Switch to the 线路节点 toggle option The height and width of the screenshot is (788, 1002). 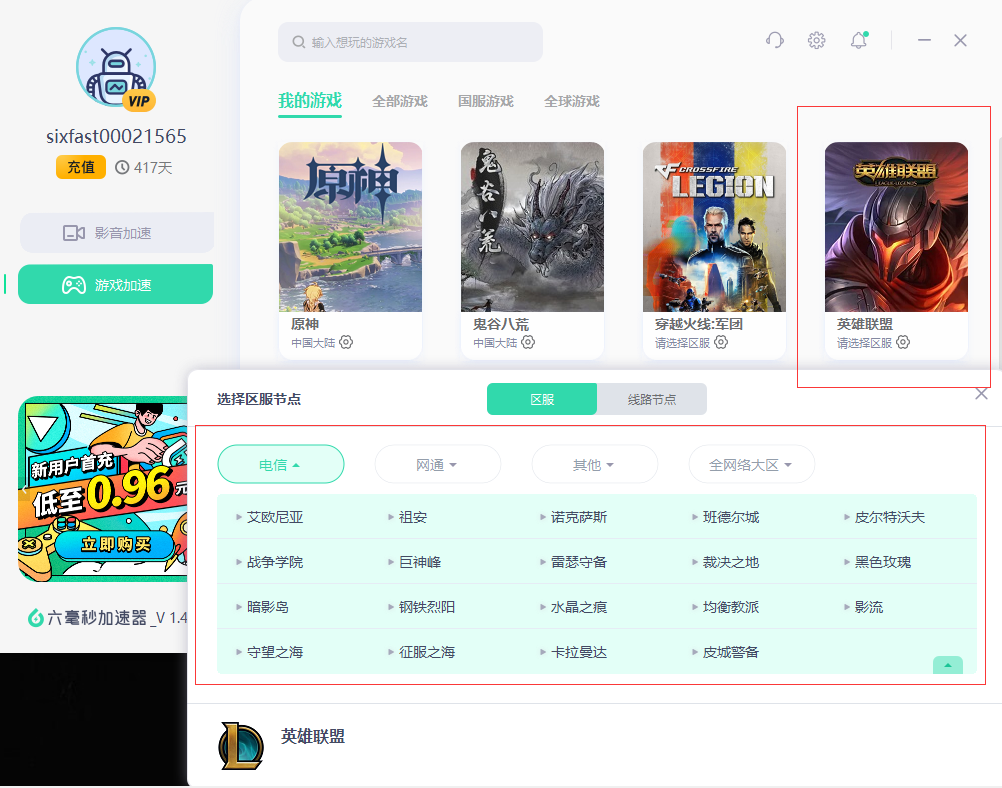(x=651, y=399)
